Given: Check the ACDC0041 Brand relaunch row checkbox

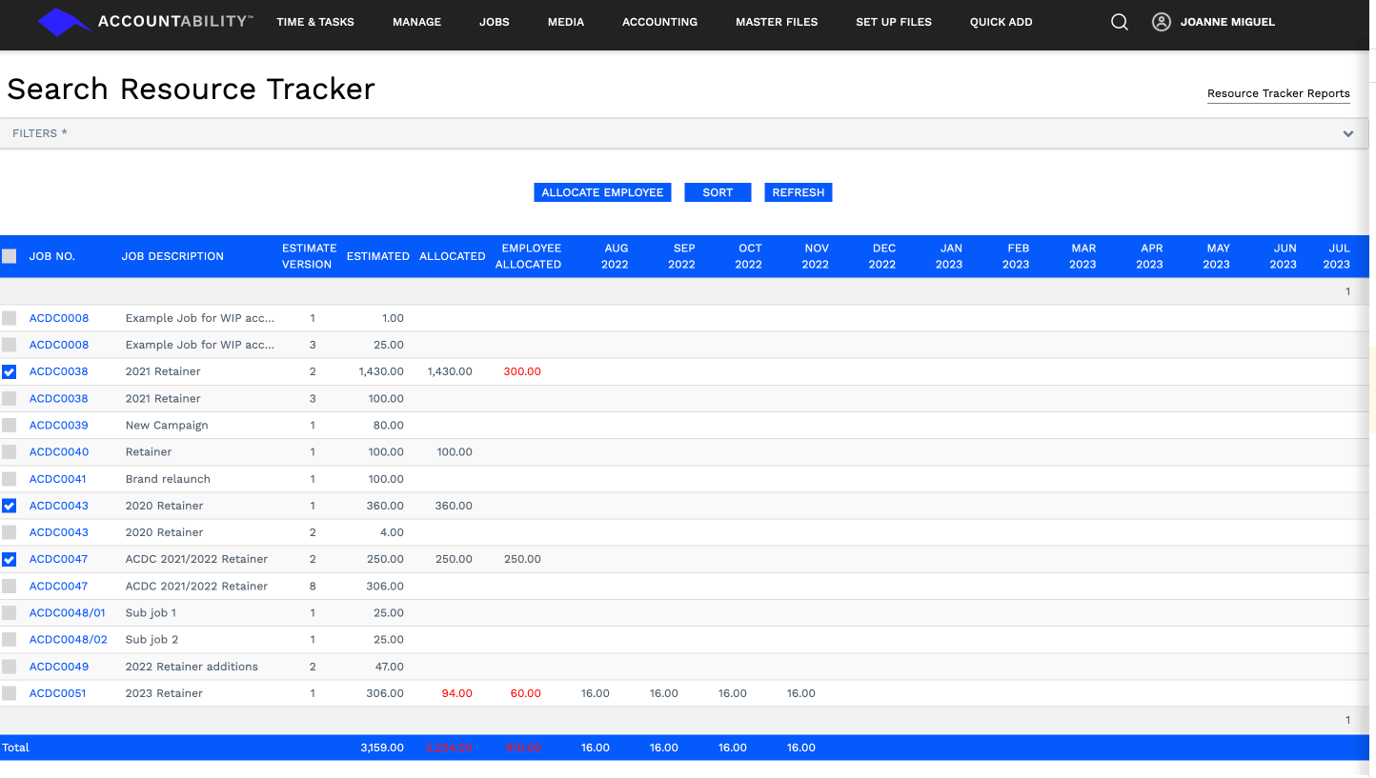Looking at the screenshot, I should (x=10, y=478).
